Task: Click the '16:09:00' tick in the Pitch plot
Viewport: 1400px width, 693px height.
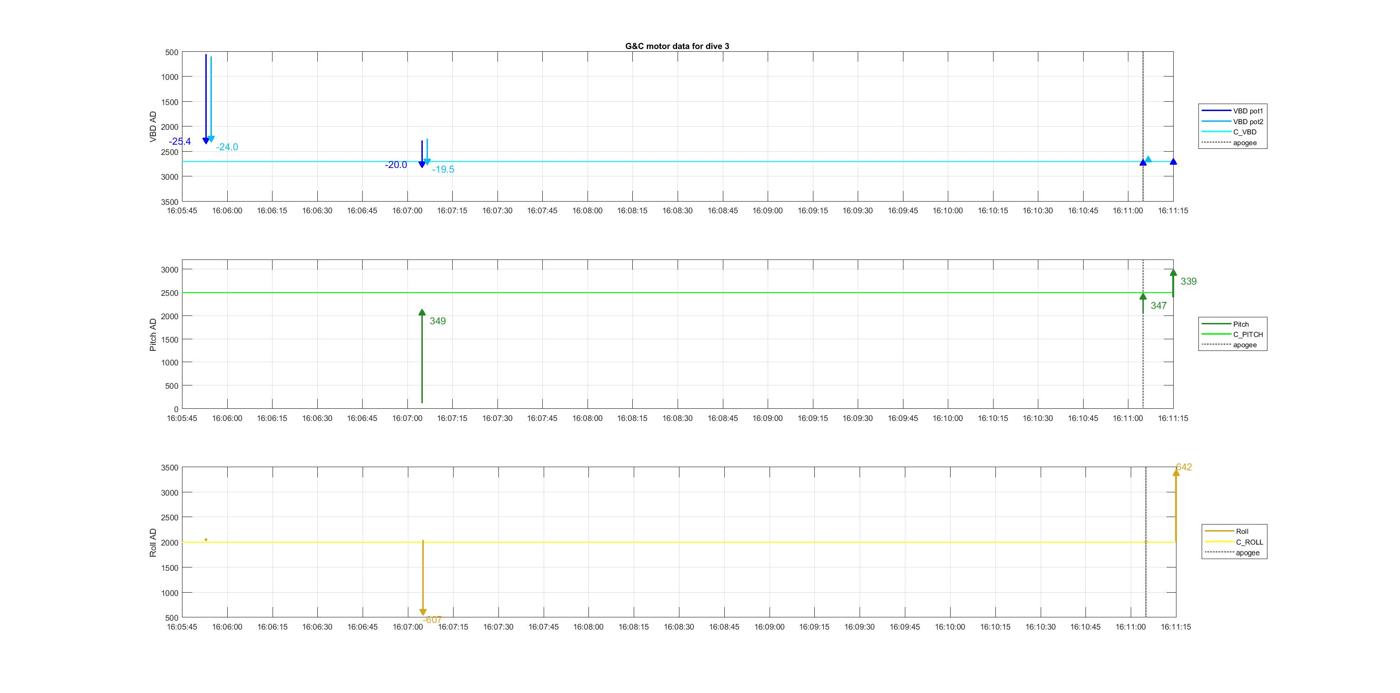Action: pyautogui.click(x=768, y=418)
